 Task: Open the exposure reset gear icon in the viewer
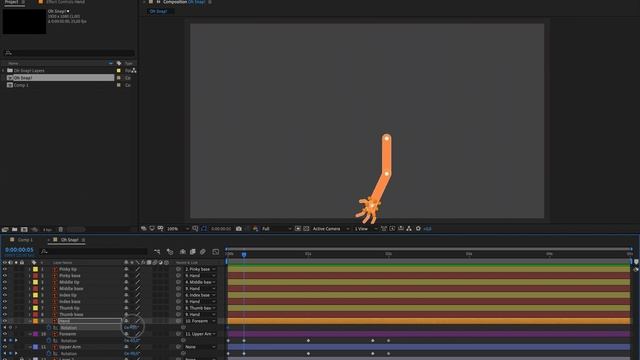coord(418,229)
